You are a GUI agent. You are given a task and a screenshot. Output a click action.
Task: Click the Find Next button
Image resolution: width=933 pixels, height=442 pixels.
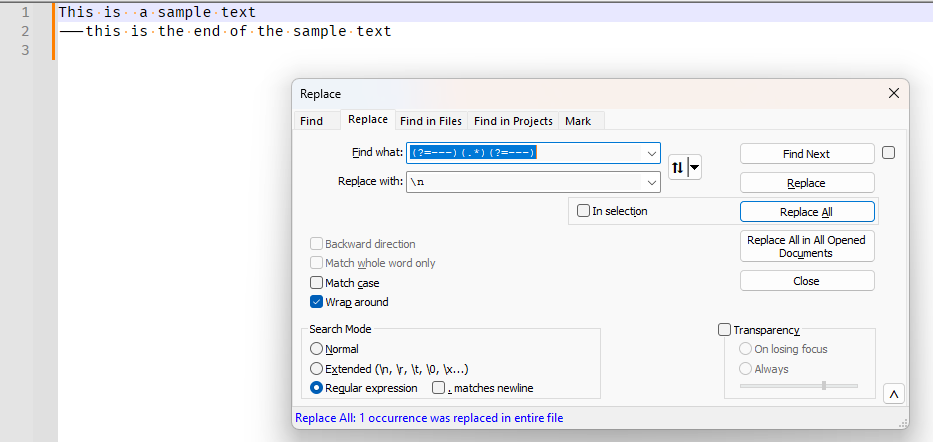pos(806,154)
